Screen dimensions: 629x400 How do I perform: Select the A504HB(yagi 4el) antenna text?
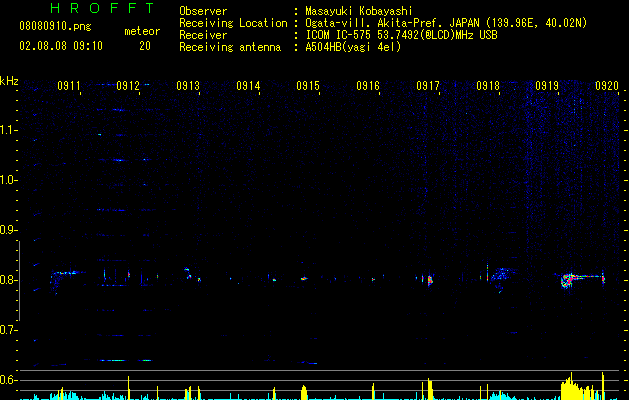(x=353, y=47)
